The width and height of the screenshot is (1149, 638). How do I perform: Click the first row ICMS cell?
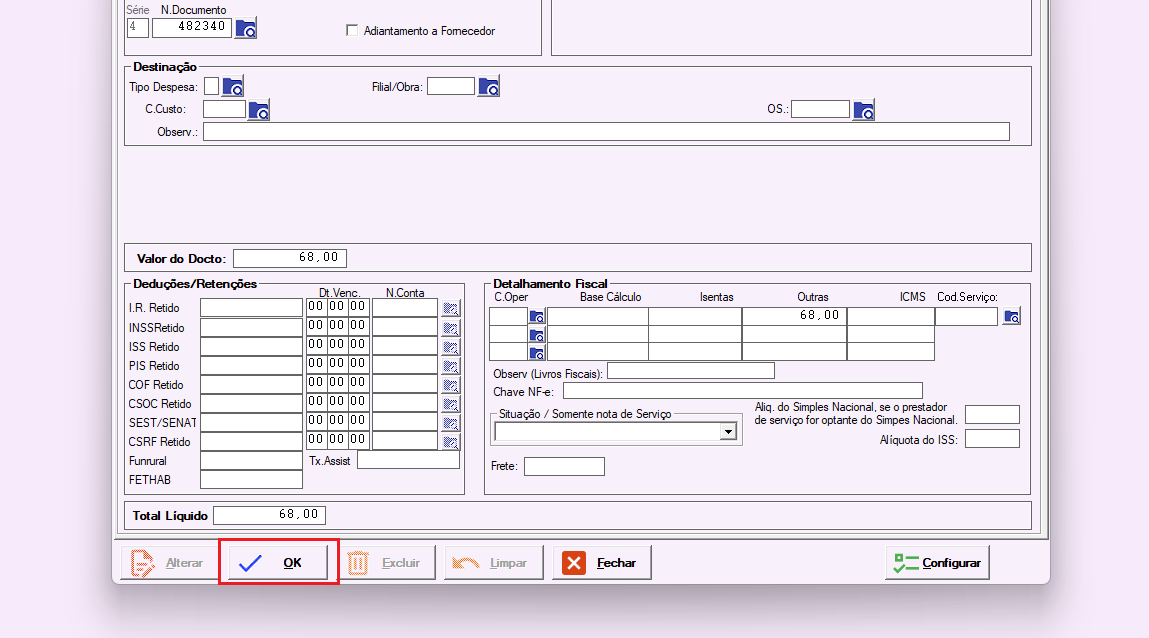click(x=891, y=316)
